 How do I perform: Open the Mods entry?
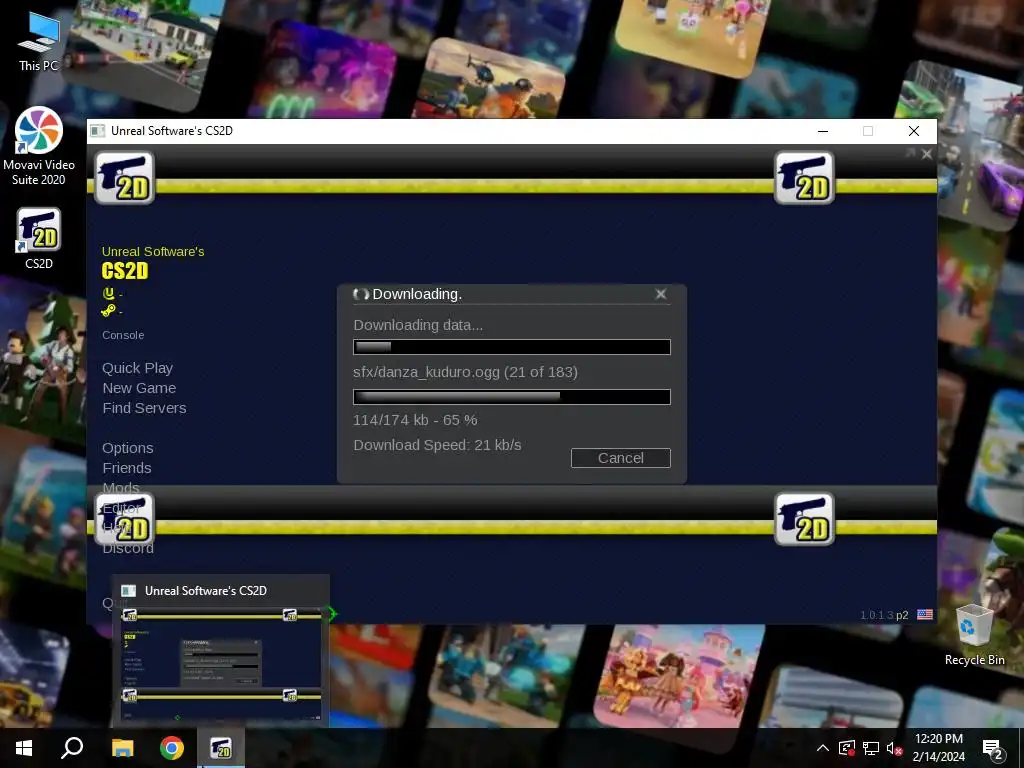[x=121, y=487]
